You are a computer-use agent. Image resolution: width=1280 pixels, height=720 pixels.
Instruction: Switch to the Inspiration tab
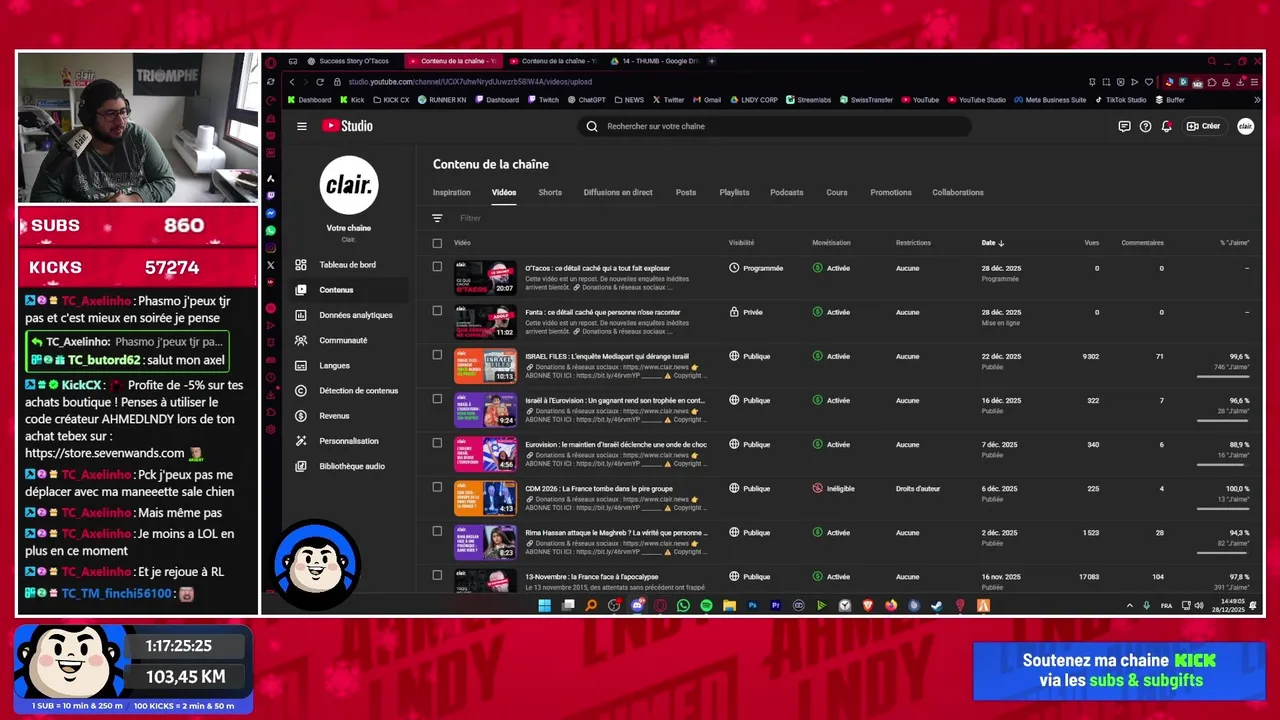(x=452, y=192)
